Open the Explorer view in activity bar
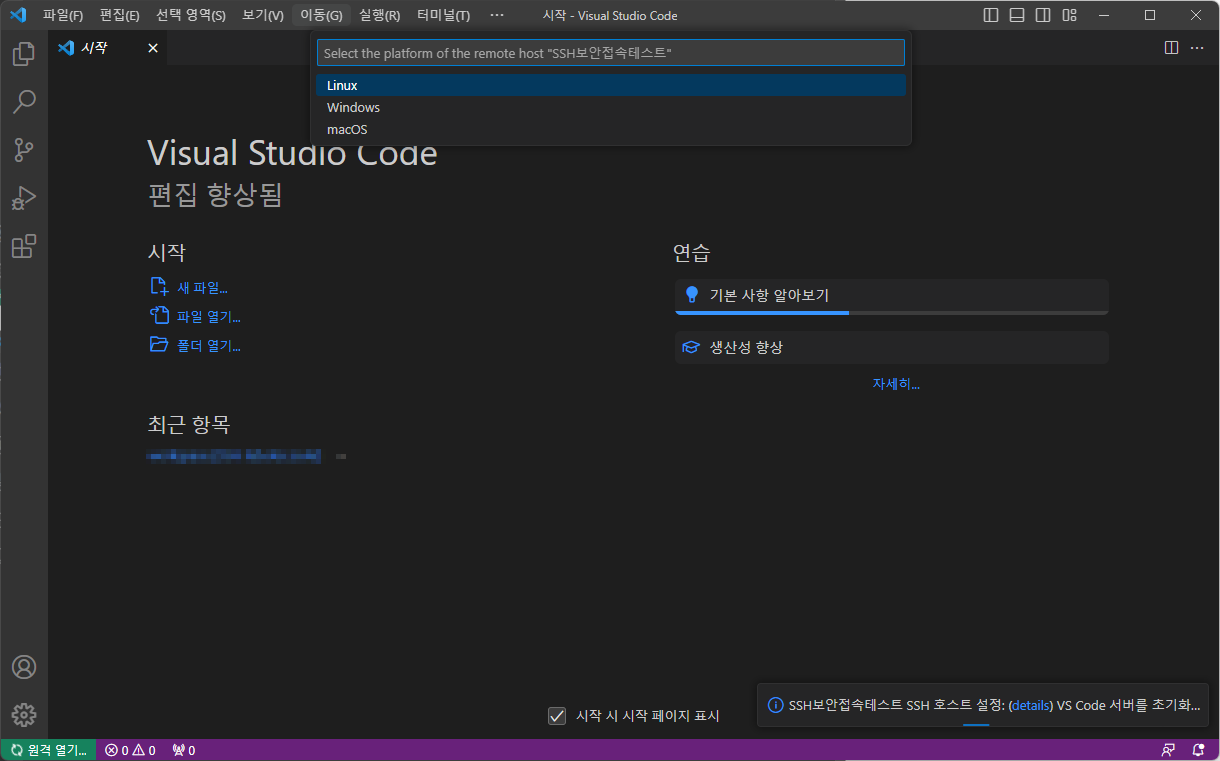Image resolution: width=1220 pixels, height=761 pixels. [x=24, y=54]
